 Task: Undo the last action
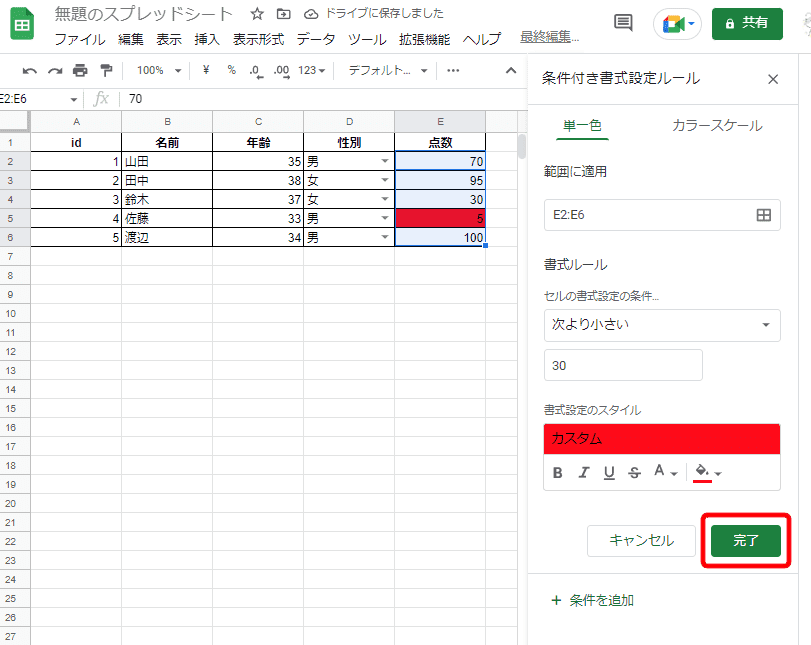(31, 70)
